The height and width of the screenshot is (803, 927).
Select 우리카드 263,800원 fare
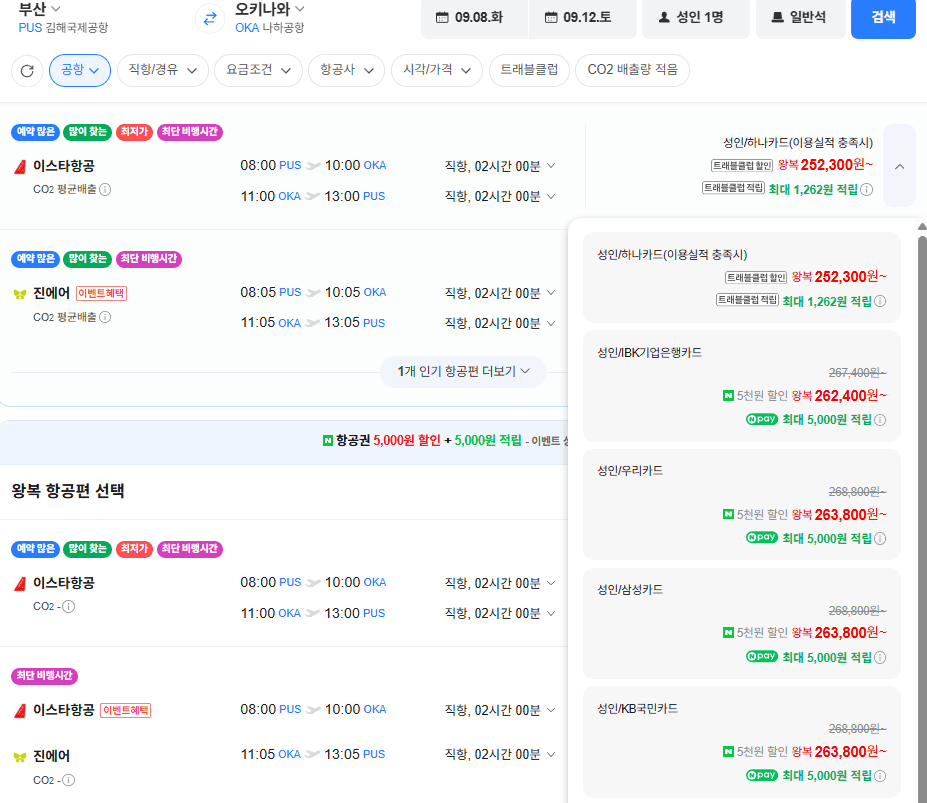point(741,504)
